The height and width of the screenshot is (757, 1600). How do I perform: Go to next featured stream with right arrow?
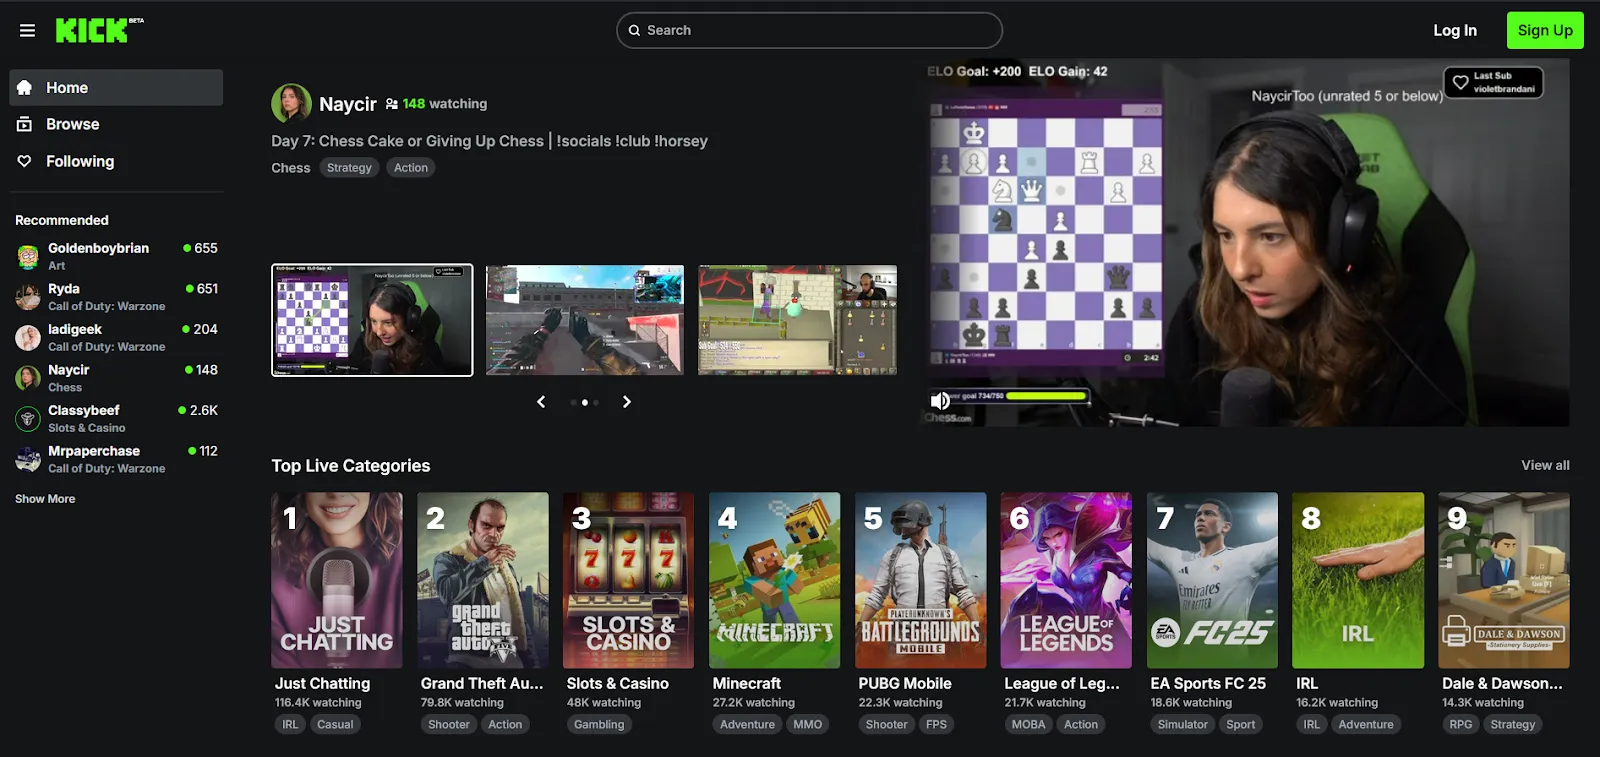pos(627,402)
